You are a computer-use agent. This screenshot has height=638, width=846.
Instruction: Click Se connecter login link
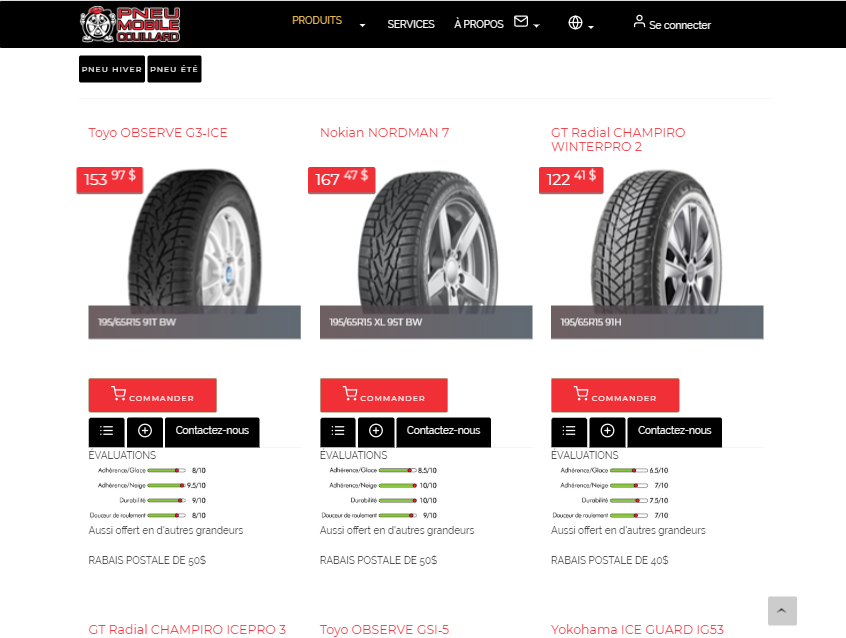point(672,24)
